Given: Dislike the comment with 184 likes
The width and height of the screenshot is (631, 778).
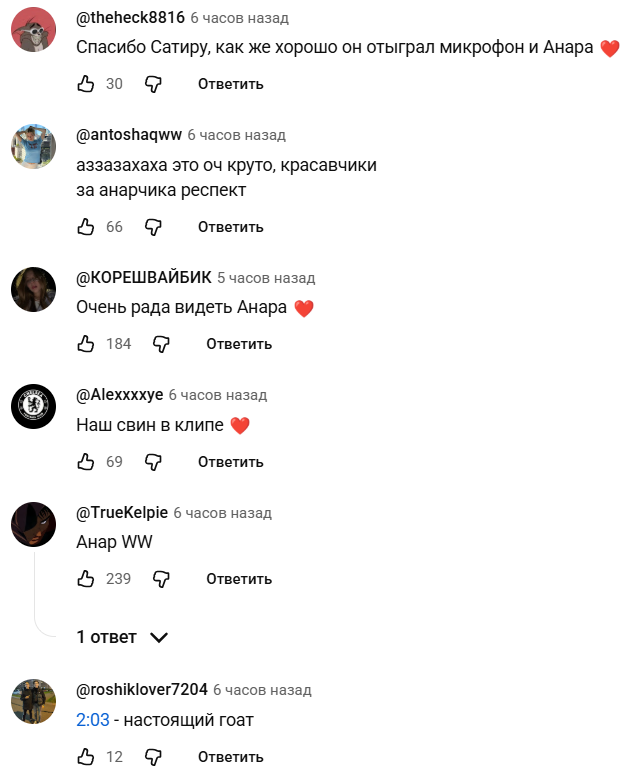Looking at the screenshot, I should point(161,344).
